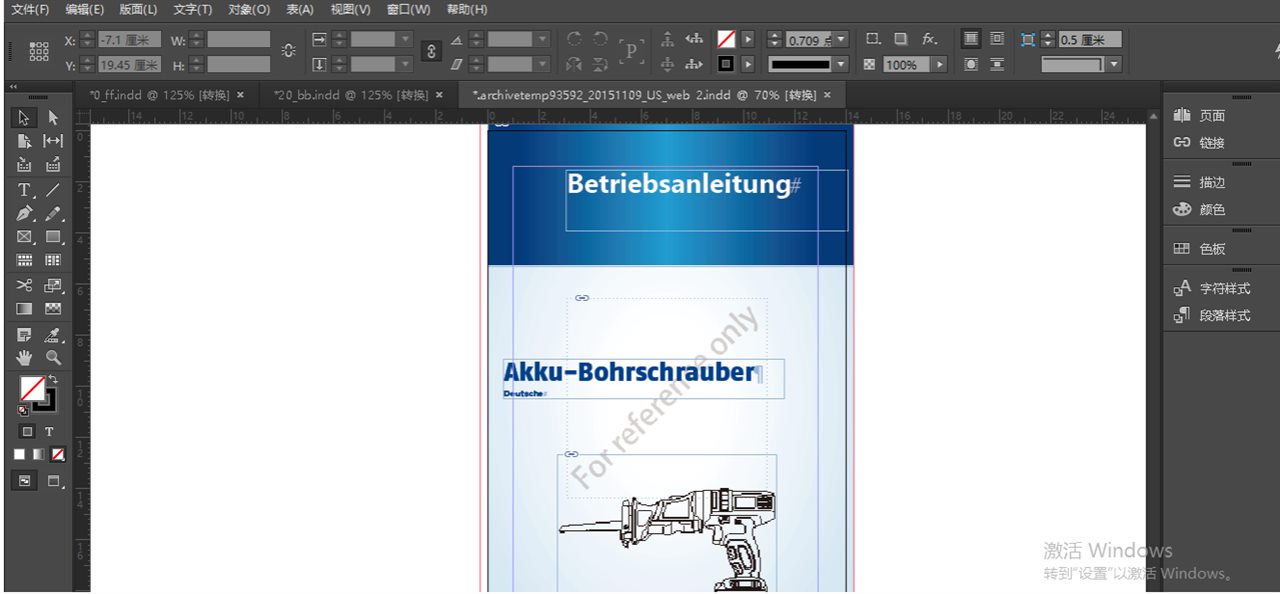Open the opacity slider arrow next to 100%
Image resolution: width=1280 pixels, height=594 pixels.
(939, 64)
